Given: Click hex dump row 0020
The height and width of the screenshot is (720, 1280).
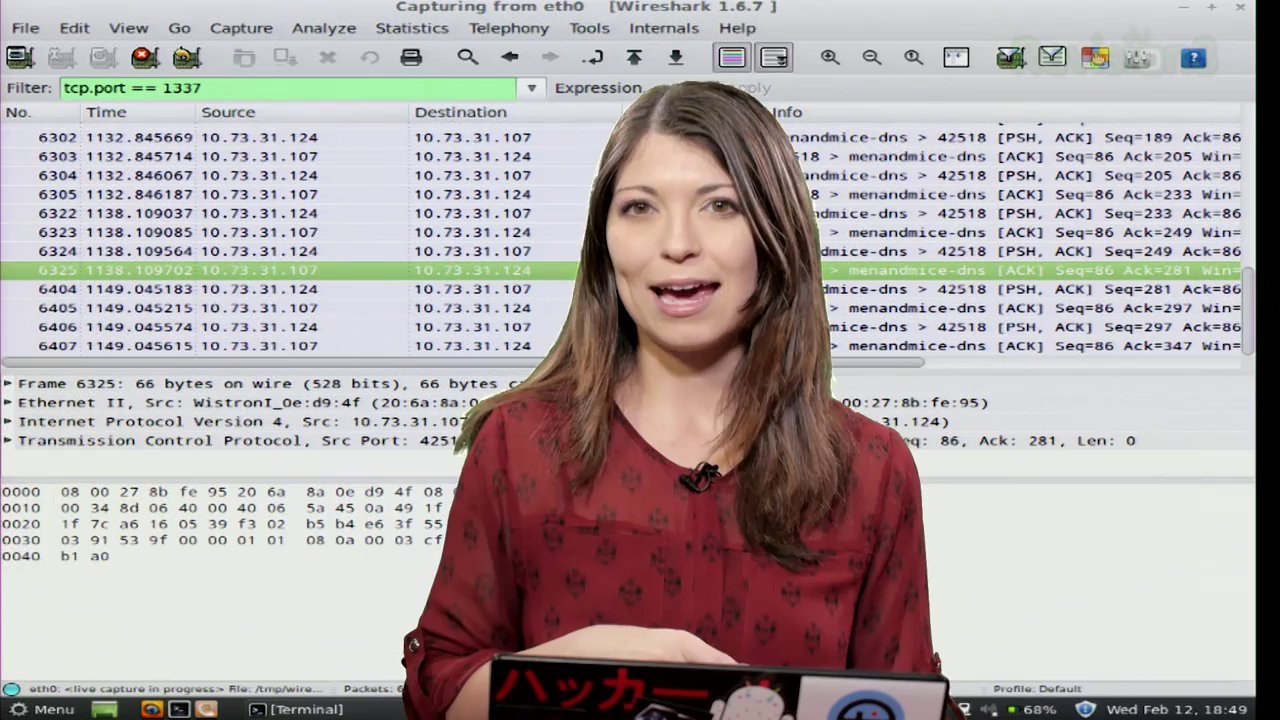Looking at the screenshot, I should (x=222, y=524).
